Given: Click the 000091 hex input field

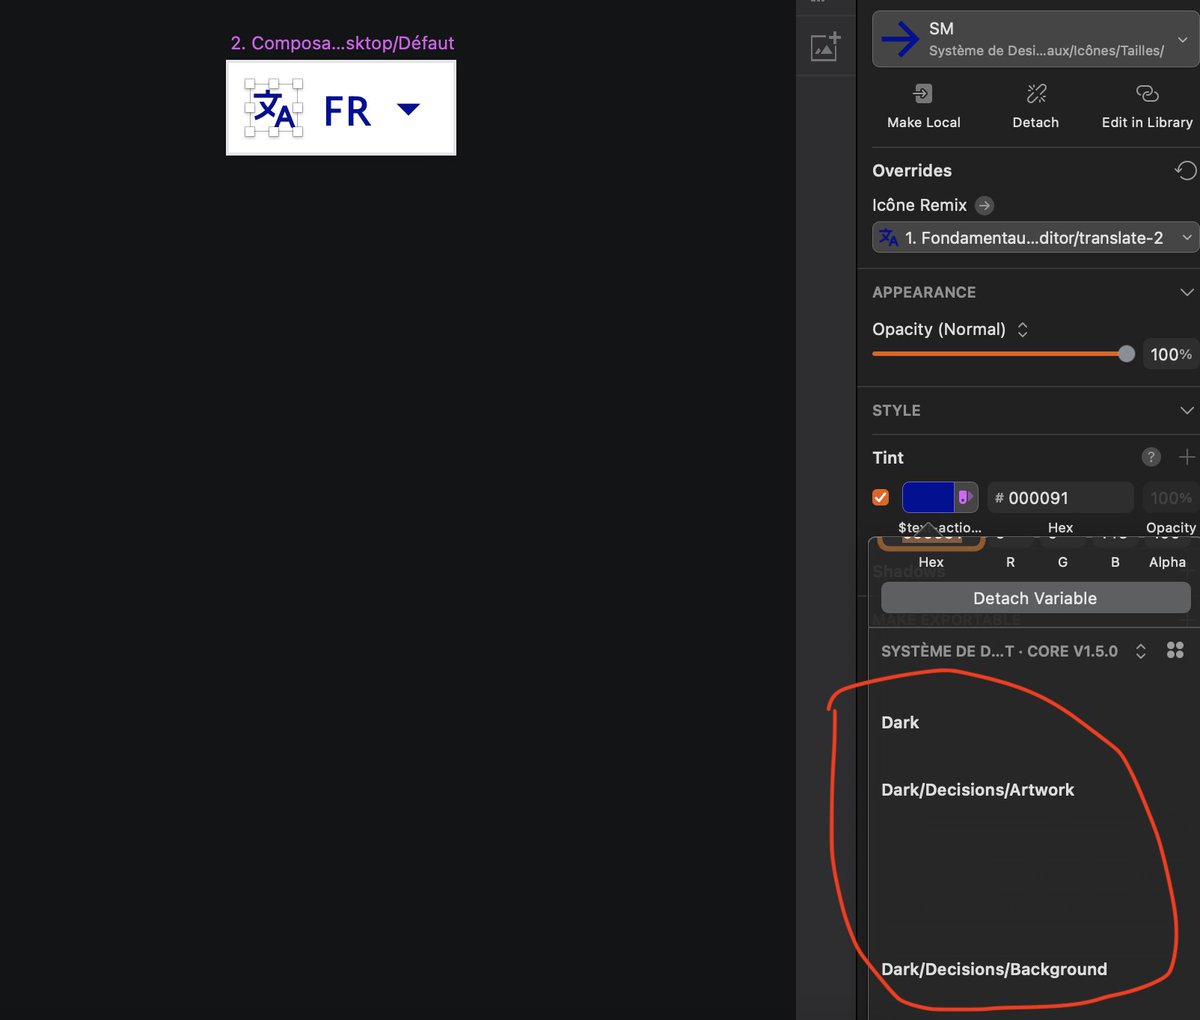Looking at the screenshot, I should [x=1061, y=497].
